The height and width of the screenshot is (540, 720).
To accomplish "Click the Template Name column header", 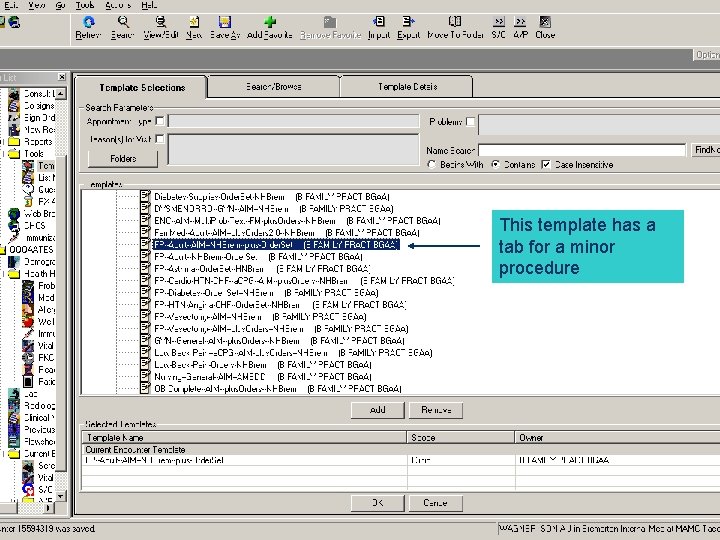I will 244,438.
